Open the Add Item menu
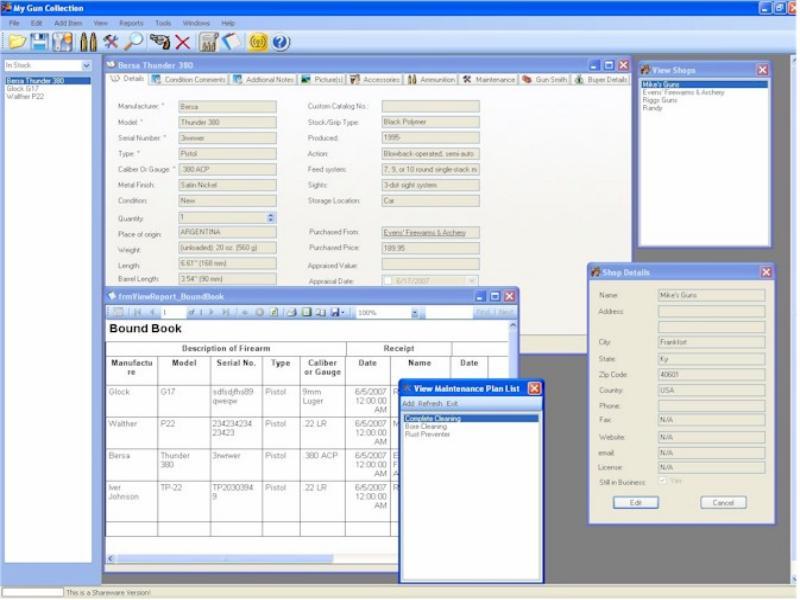Screen dimensions: 800x600 [x=68, y=23]
